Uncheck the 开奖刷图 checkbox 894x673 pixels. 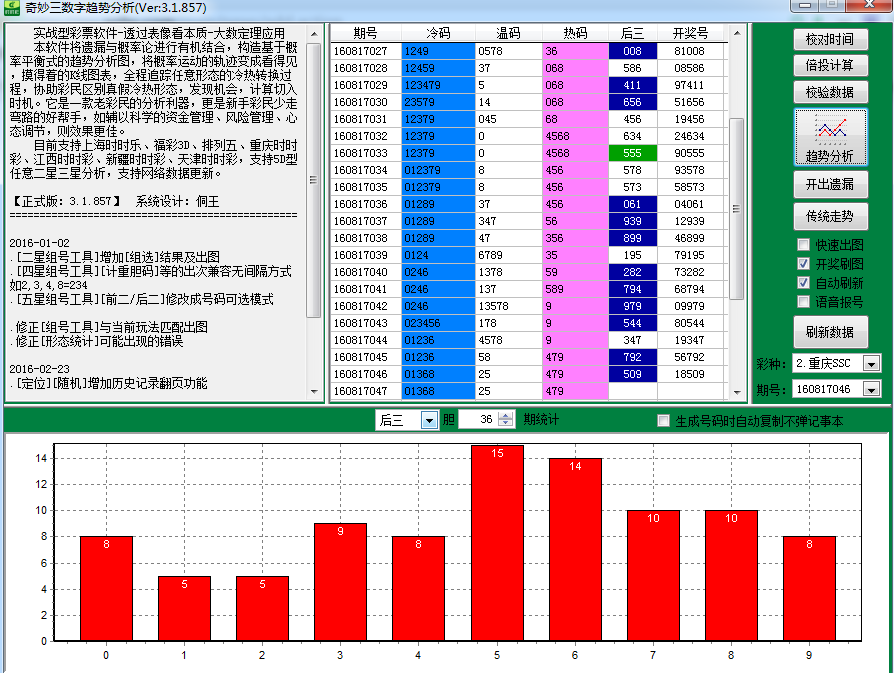(803, 263)
